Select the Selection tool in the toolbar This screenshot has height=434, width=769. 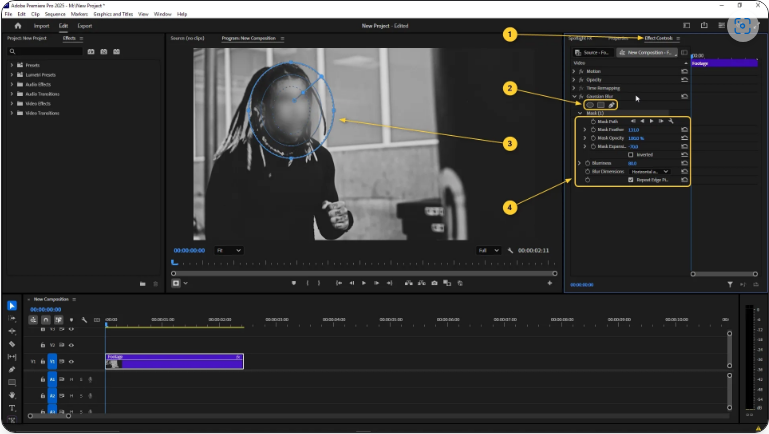[12, 306]
